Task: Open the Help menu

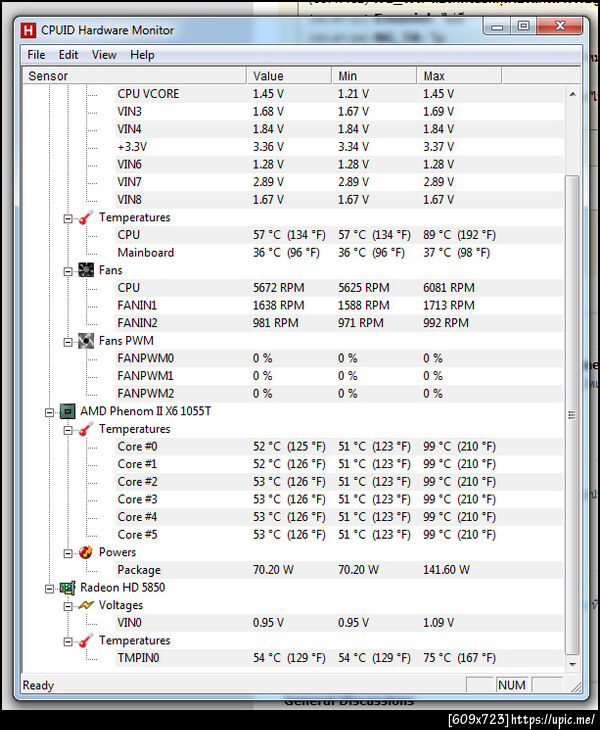Action: (x=142, y=55)
